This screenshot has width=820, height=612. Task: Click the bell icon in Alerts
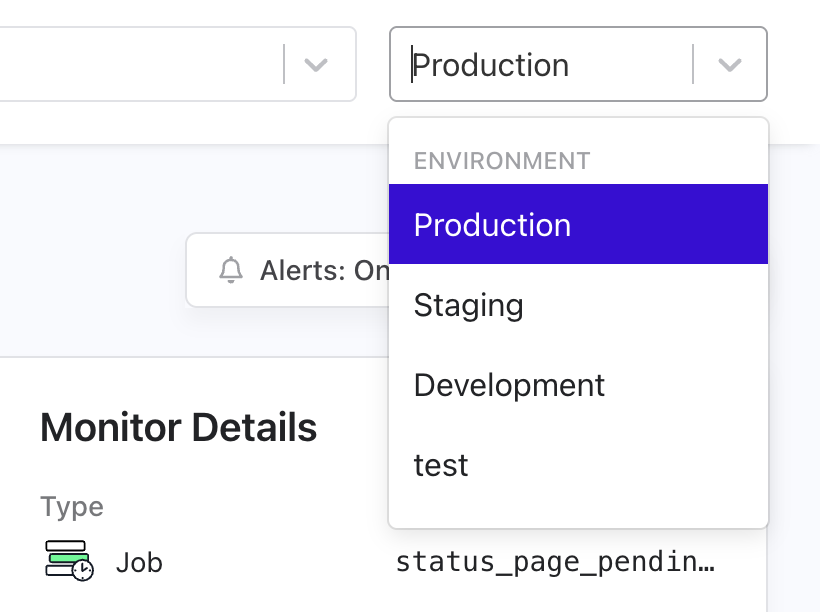pyautogui.click(x=231, y=270)
